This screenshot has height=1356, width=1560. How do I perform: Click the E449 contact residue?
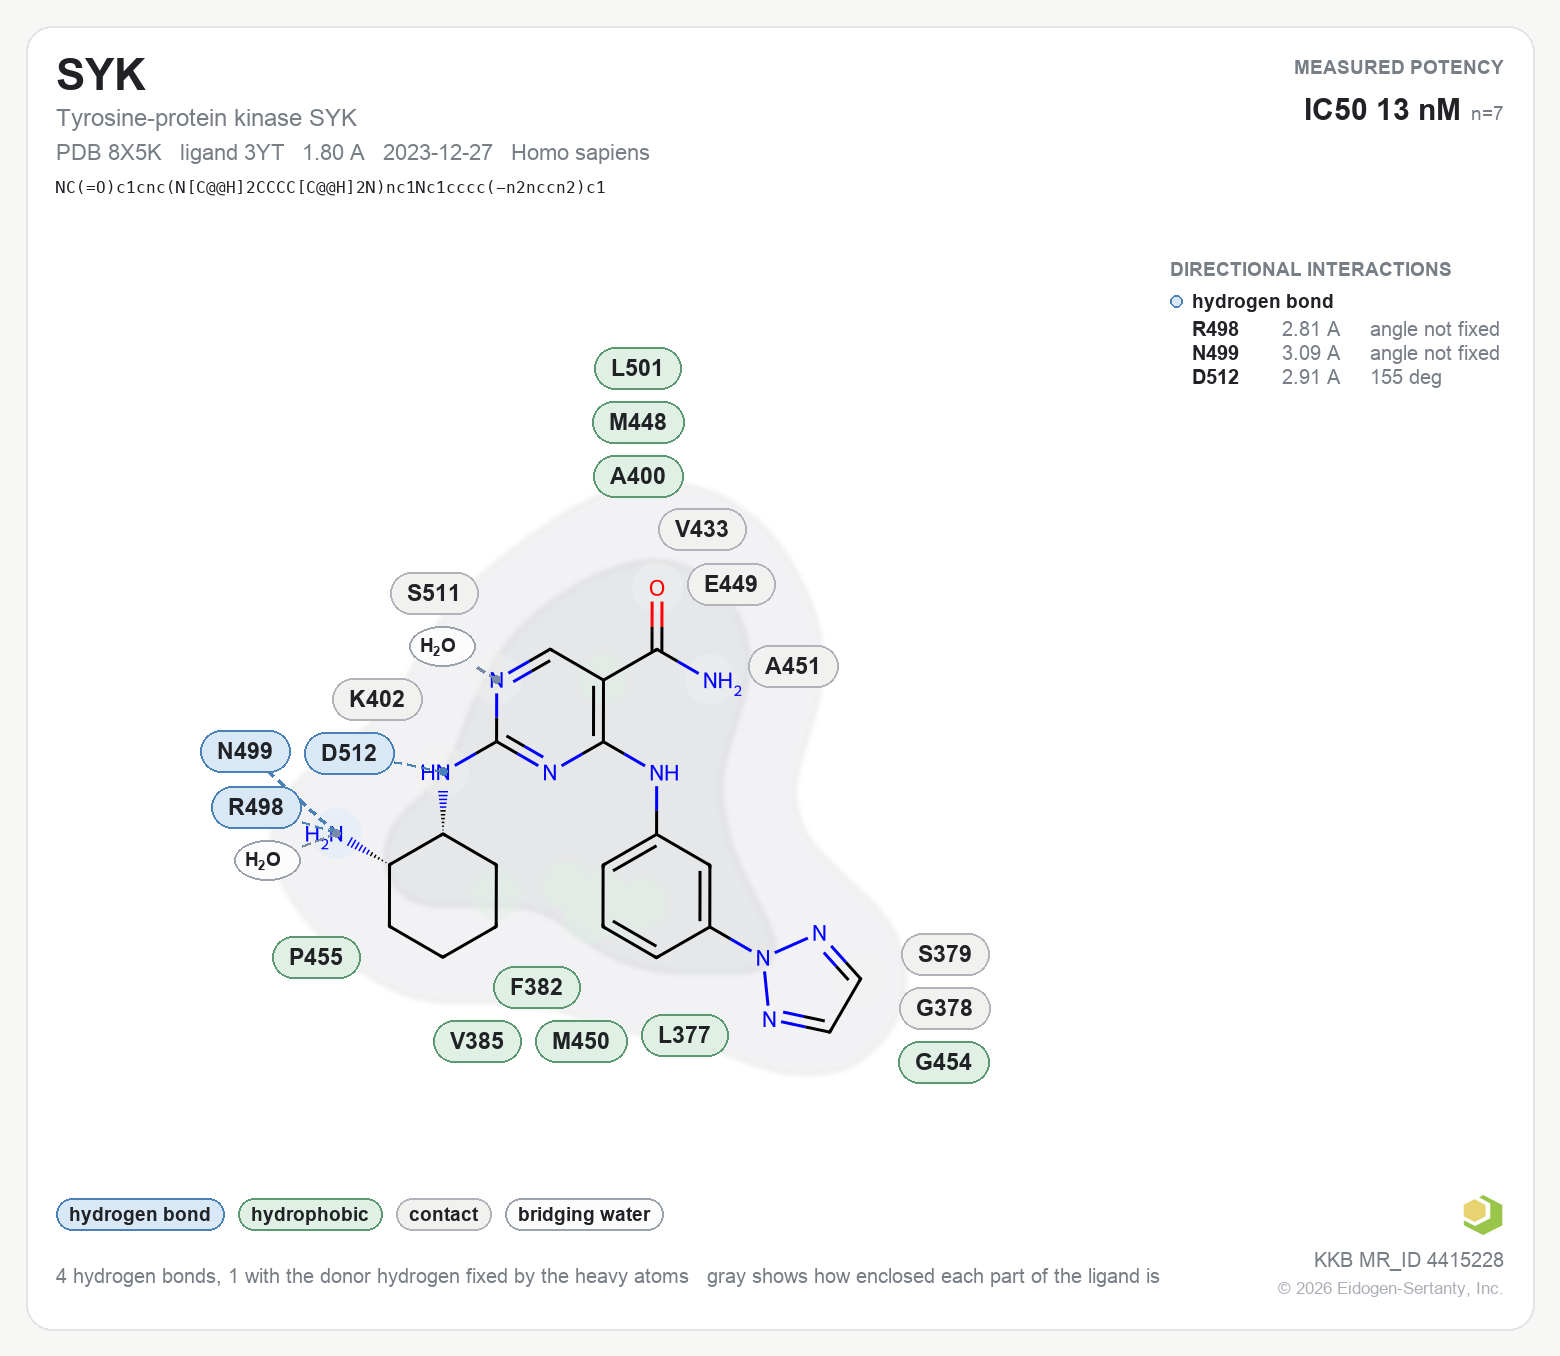pyautogui.click(x=731, y=584)
